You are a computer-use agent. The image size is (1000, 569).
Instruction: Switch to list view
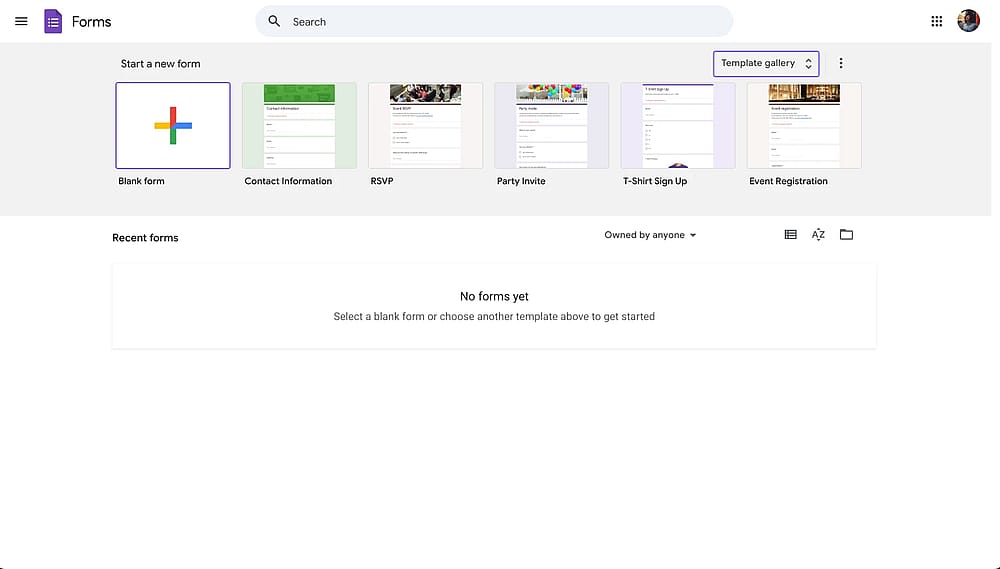tap(790, 235)
